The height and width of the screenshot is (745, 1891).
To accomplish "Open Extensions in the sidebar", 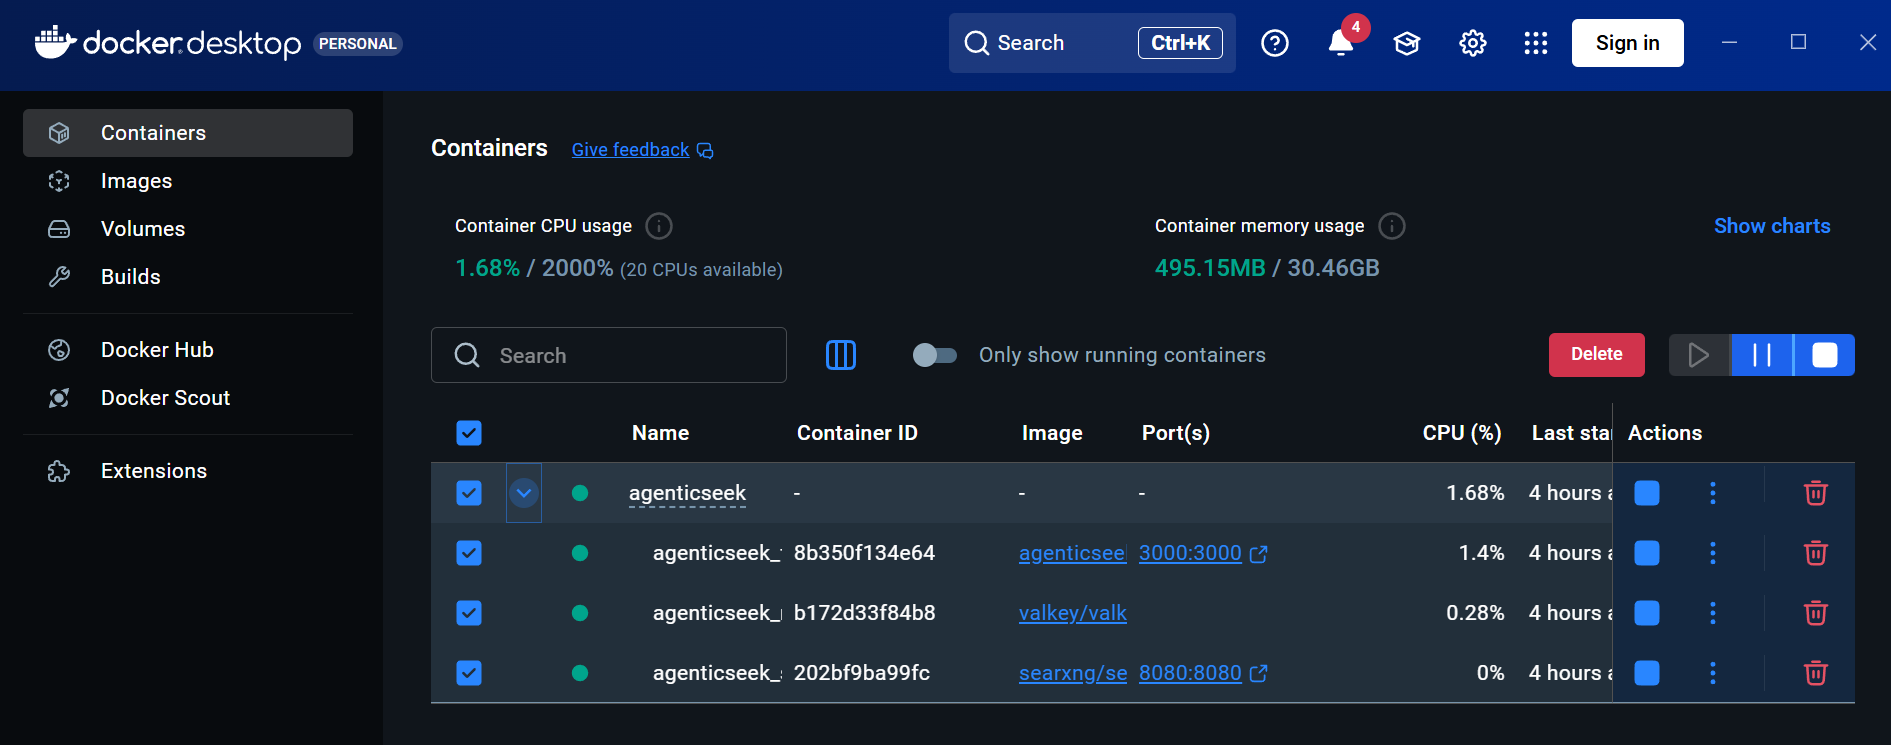I will pyautogui.click(x=188, y=471).
